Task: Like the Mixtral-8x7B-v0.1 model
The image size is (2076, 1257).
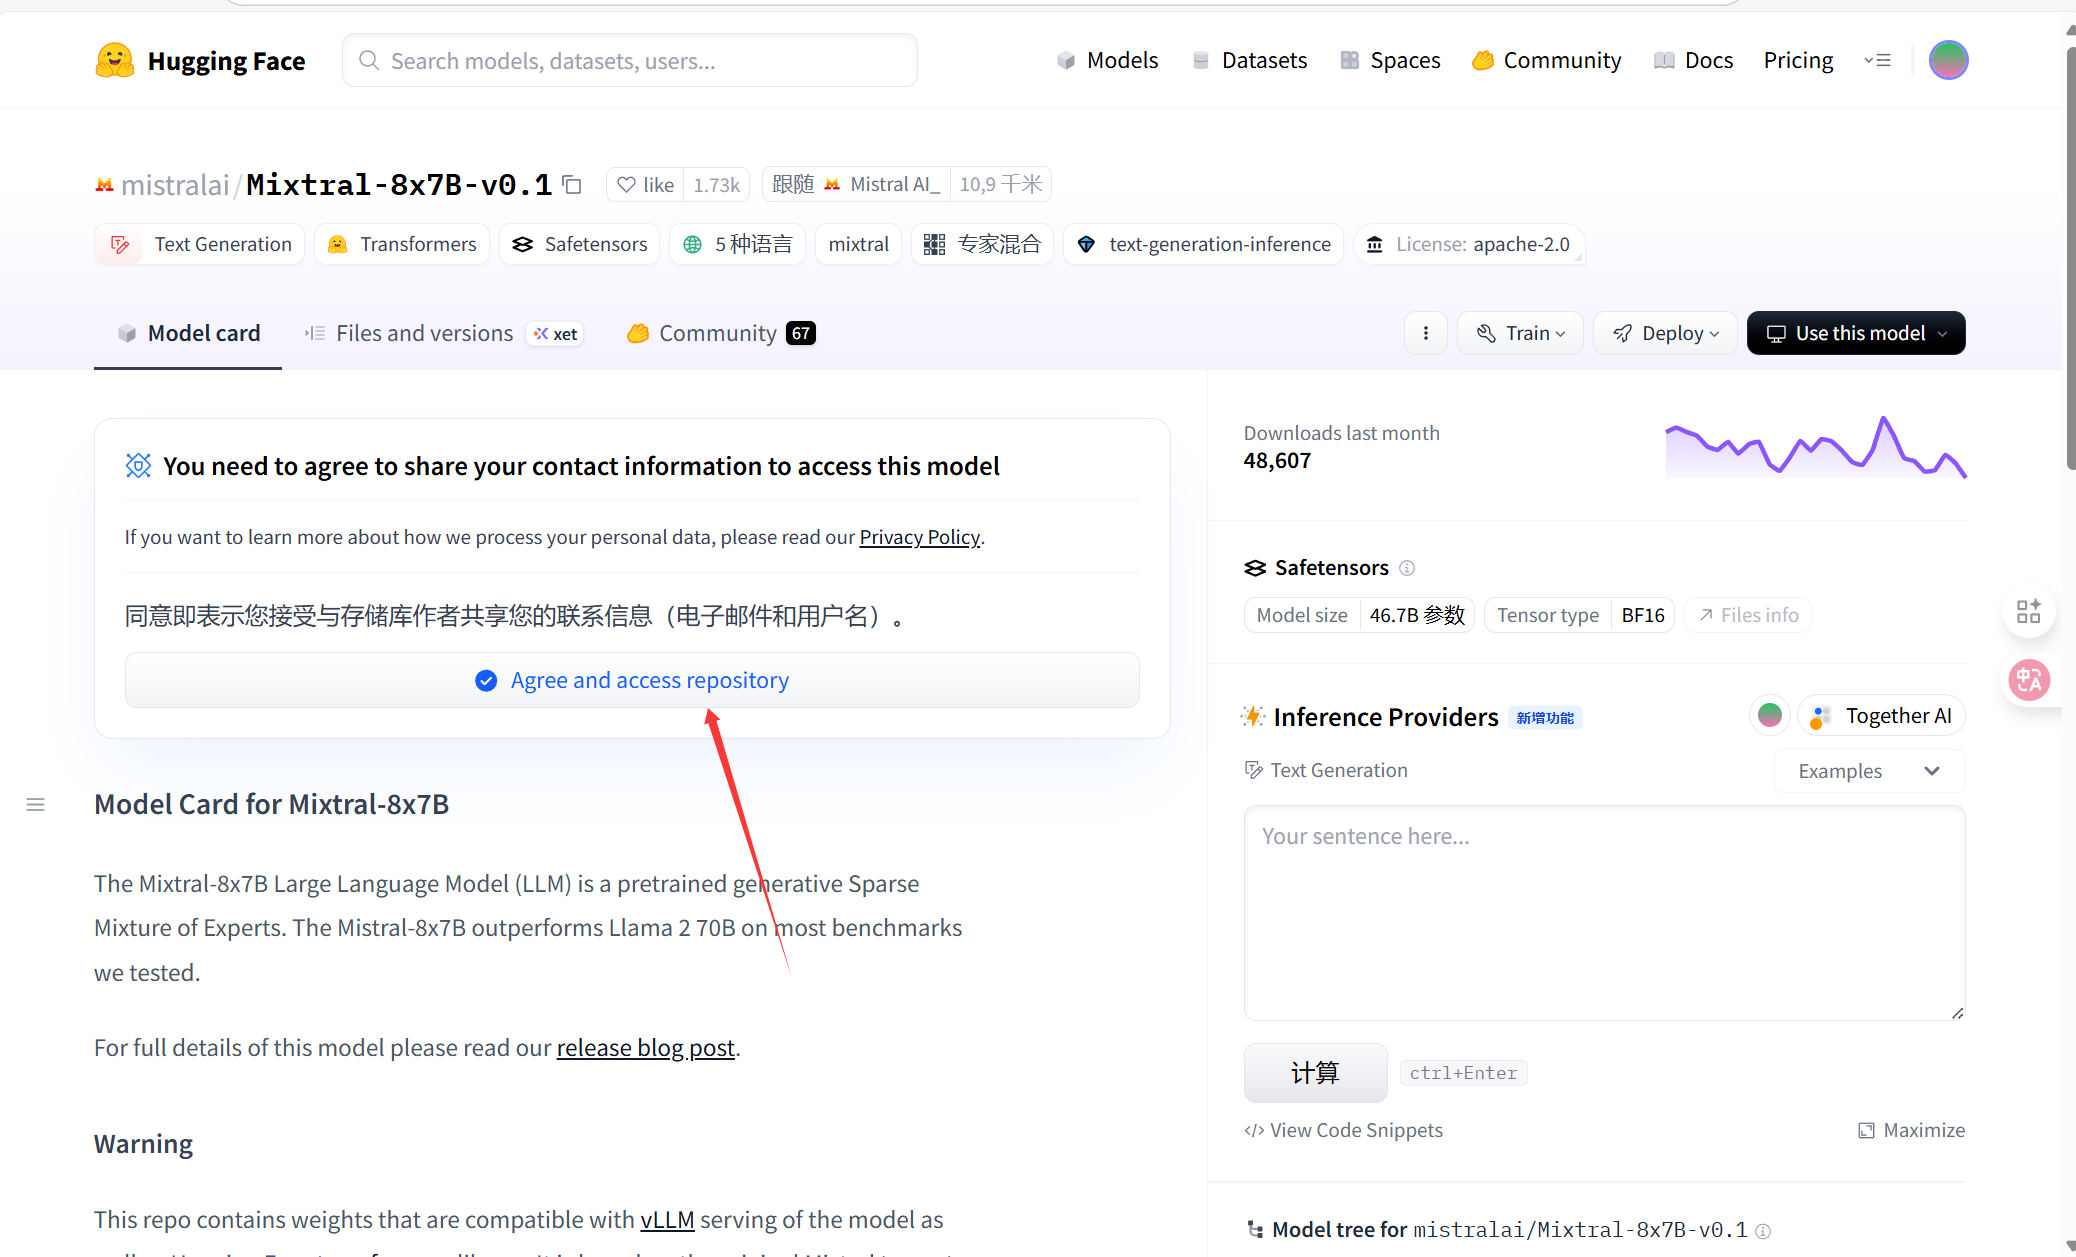Action: tap(644, 184)
